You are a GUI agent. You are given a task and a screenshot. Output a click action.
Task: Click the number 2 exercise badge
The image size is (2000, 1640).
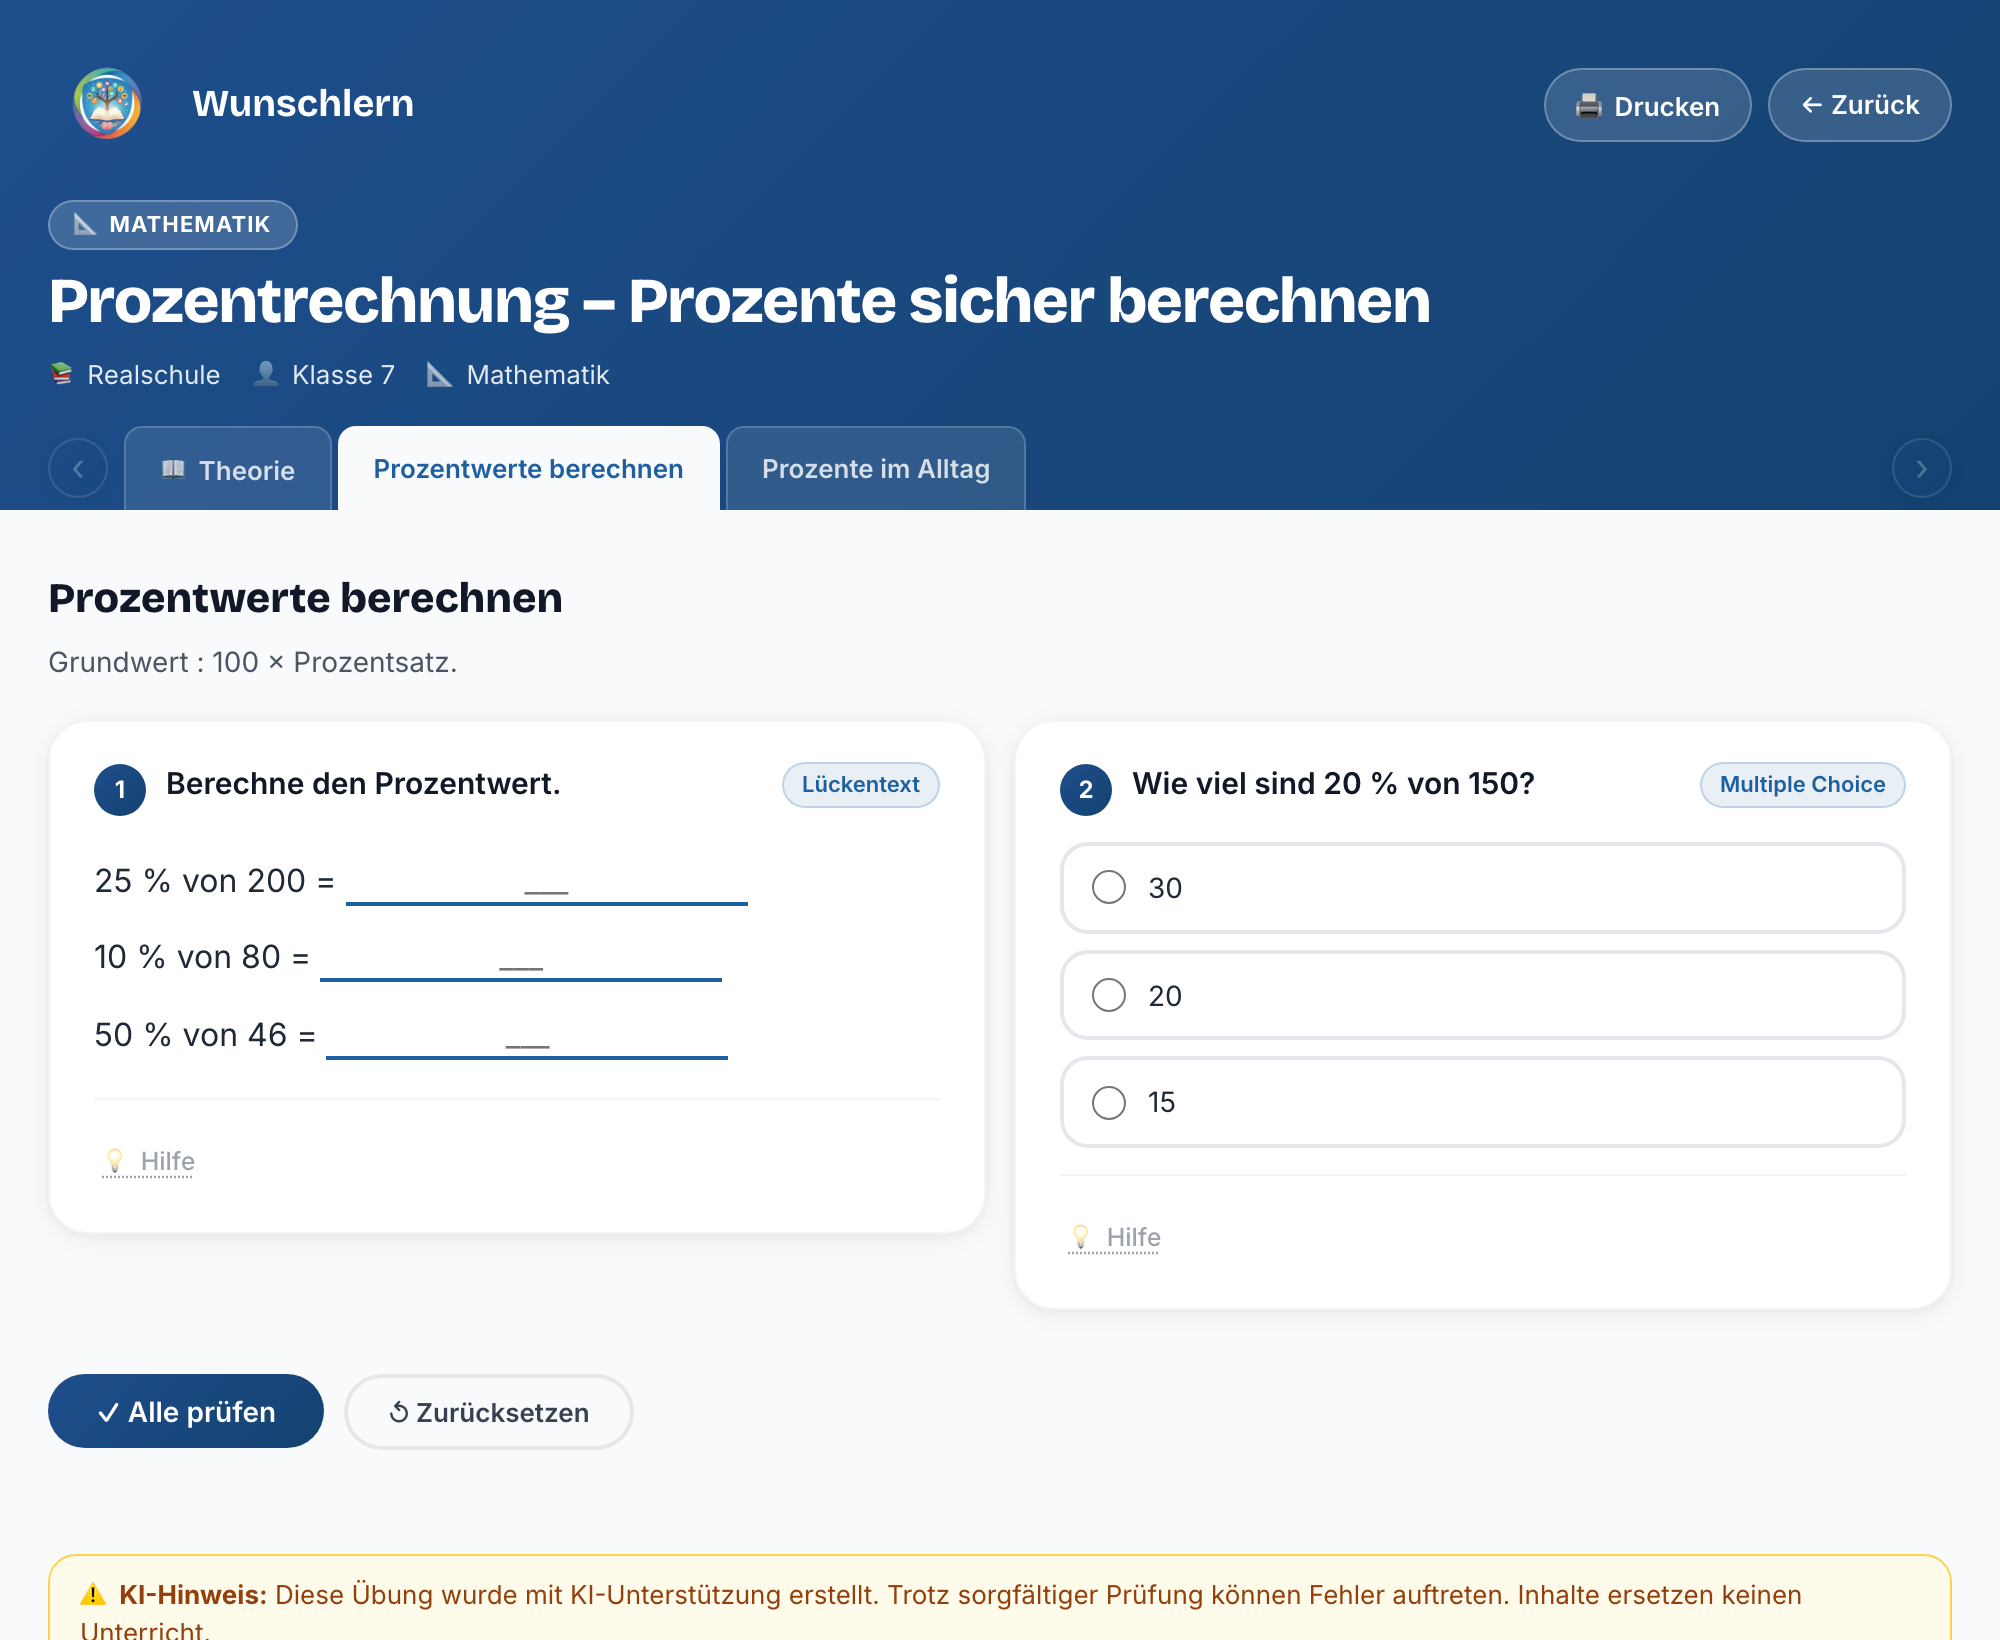1086,790
